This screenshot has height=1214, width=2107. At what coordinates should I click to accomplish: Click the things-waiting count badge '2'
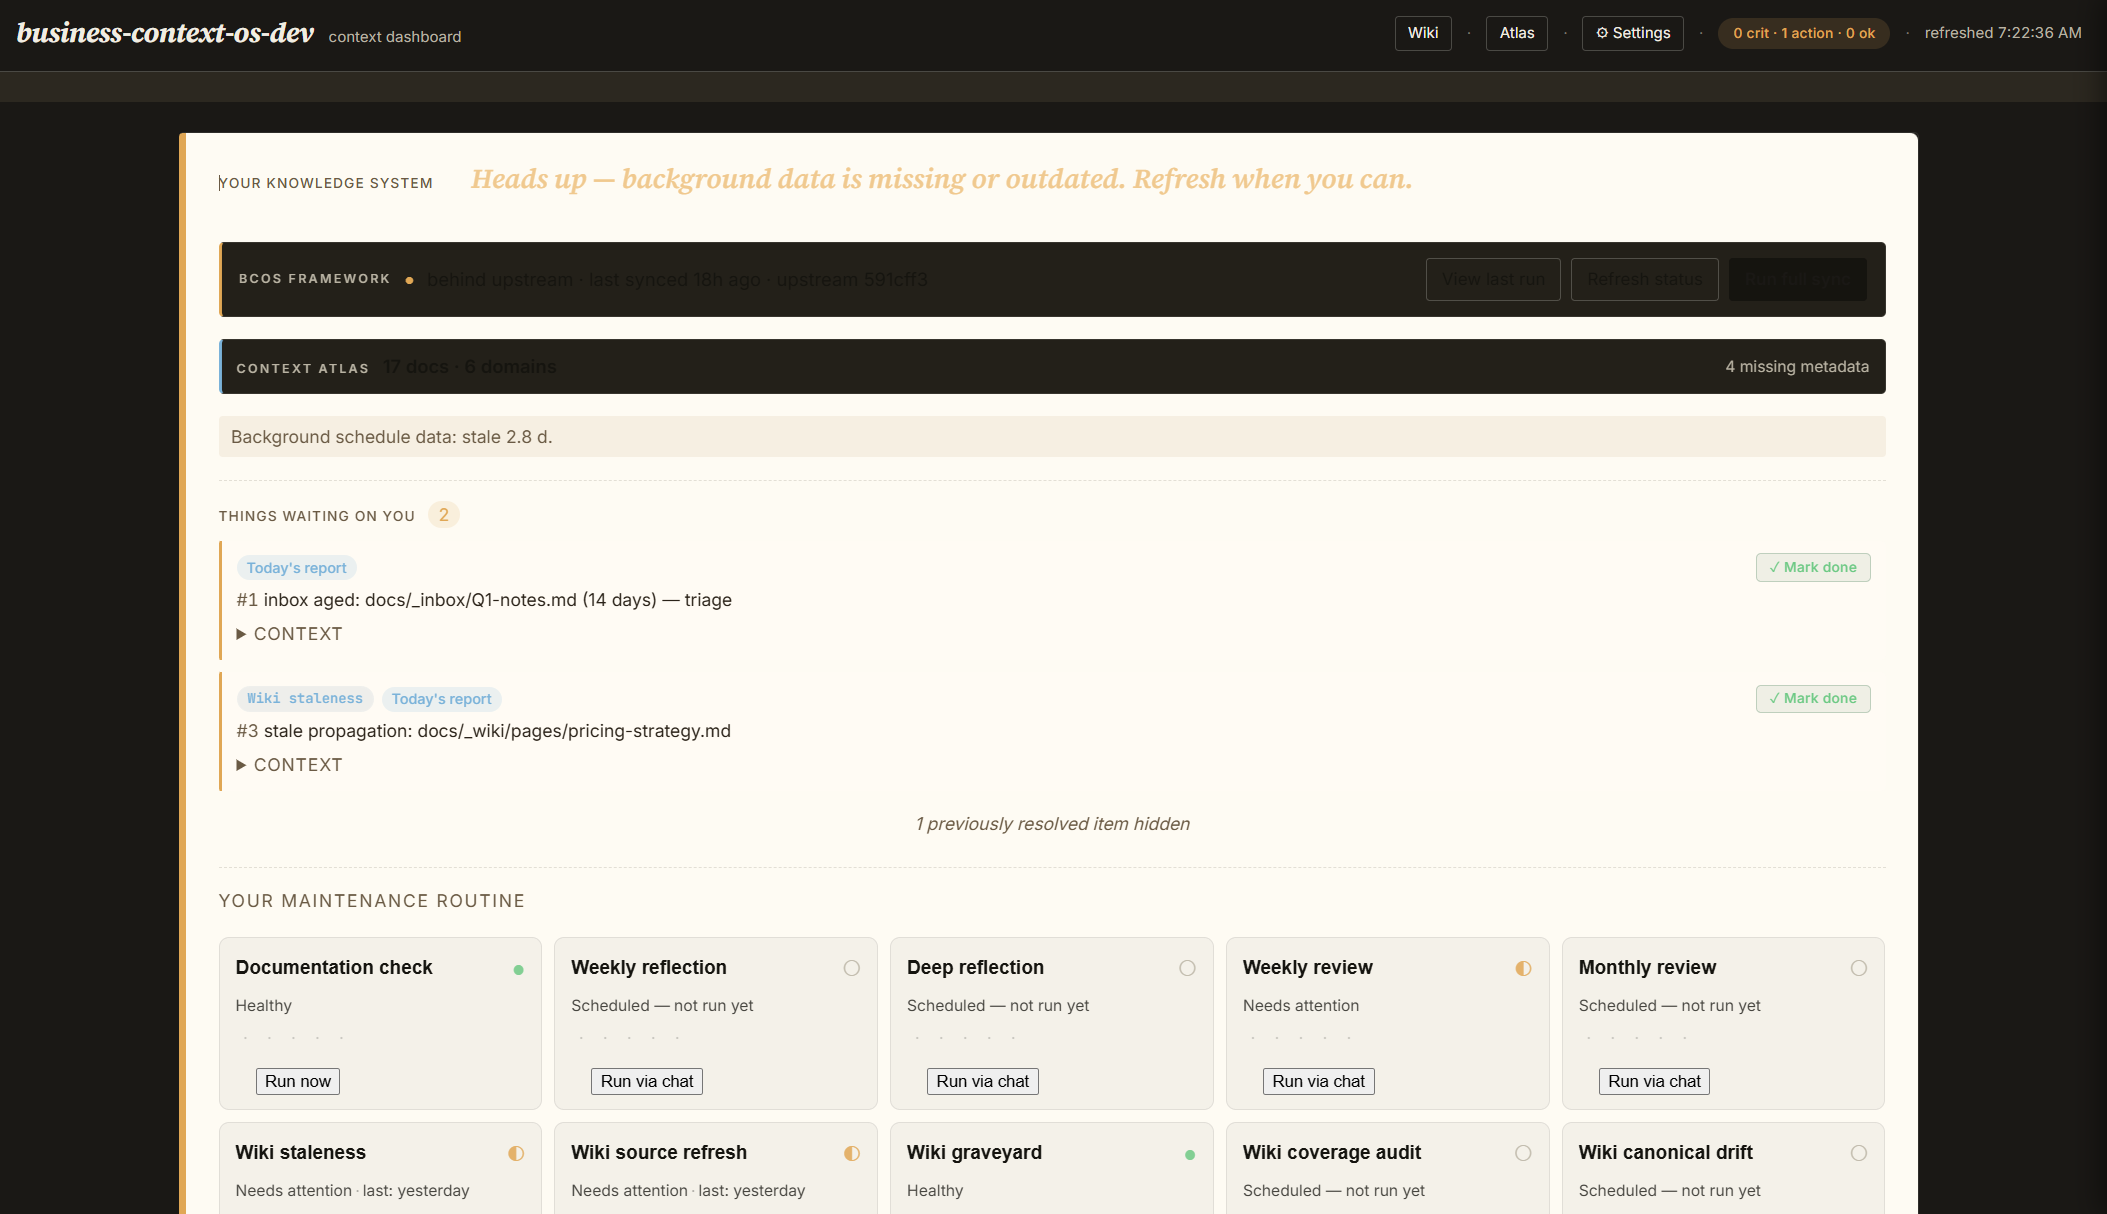pyautogui.click(x=444, y=515)
